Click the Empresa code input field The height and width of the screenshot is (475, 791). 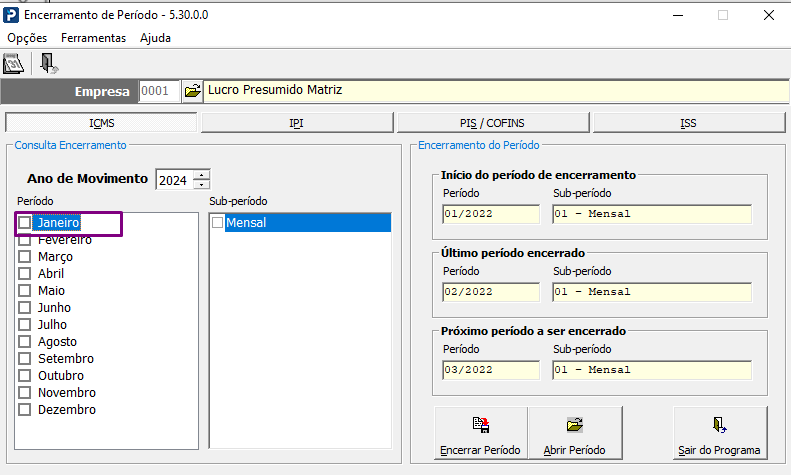(x=159, y=91)
